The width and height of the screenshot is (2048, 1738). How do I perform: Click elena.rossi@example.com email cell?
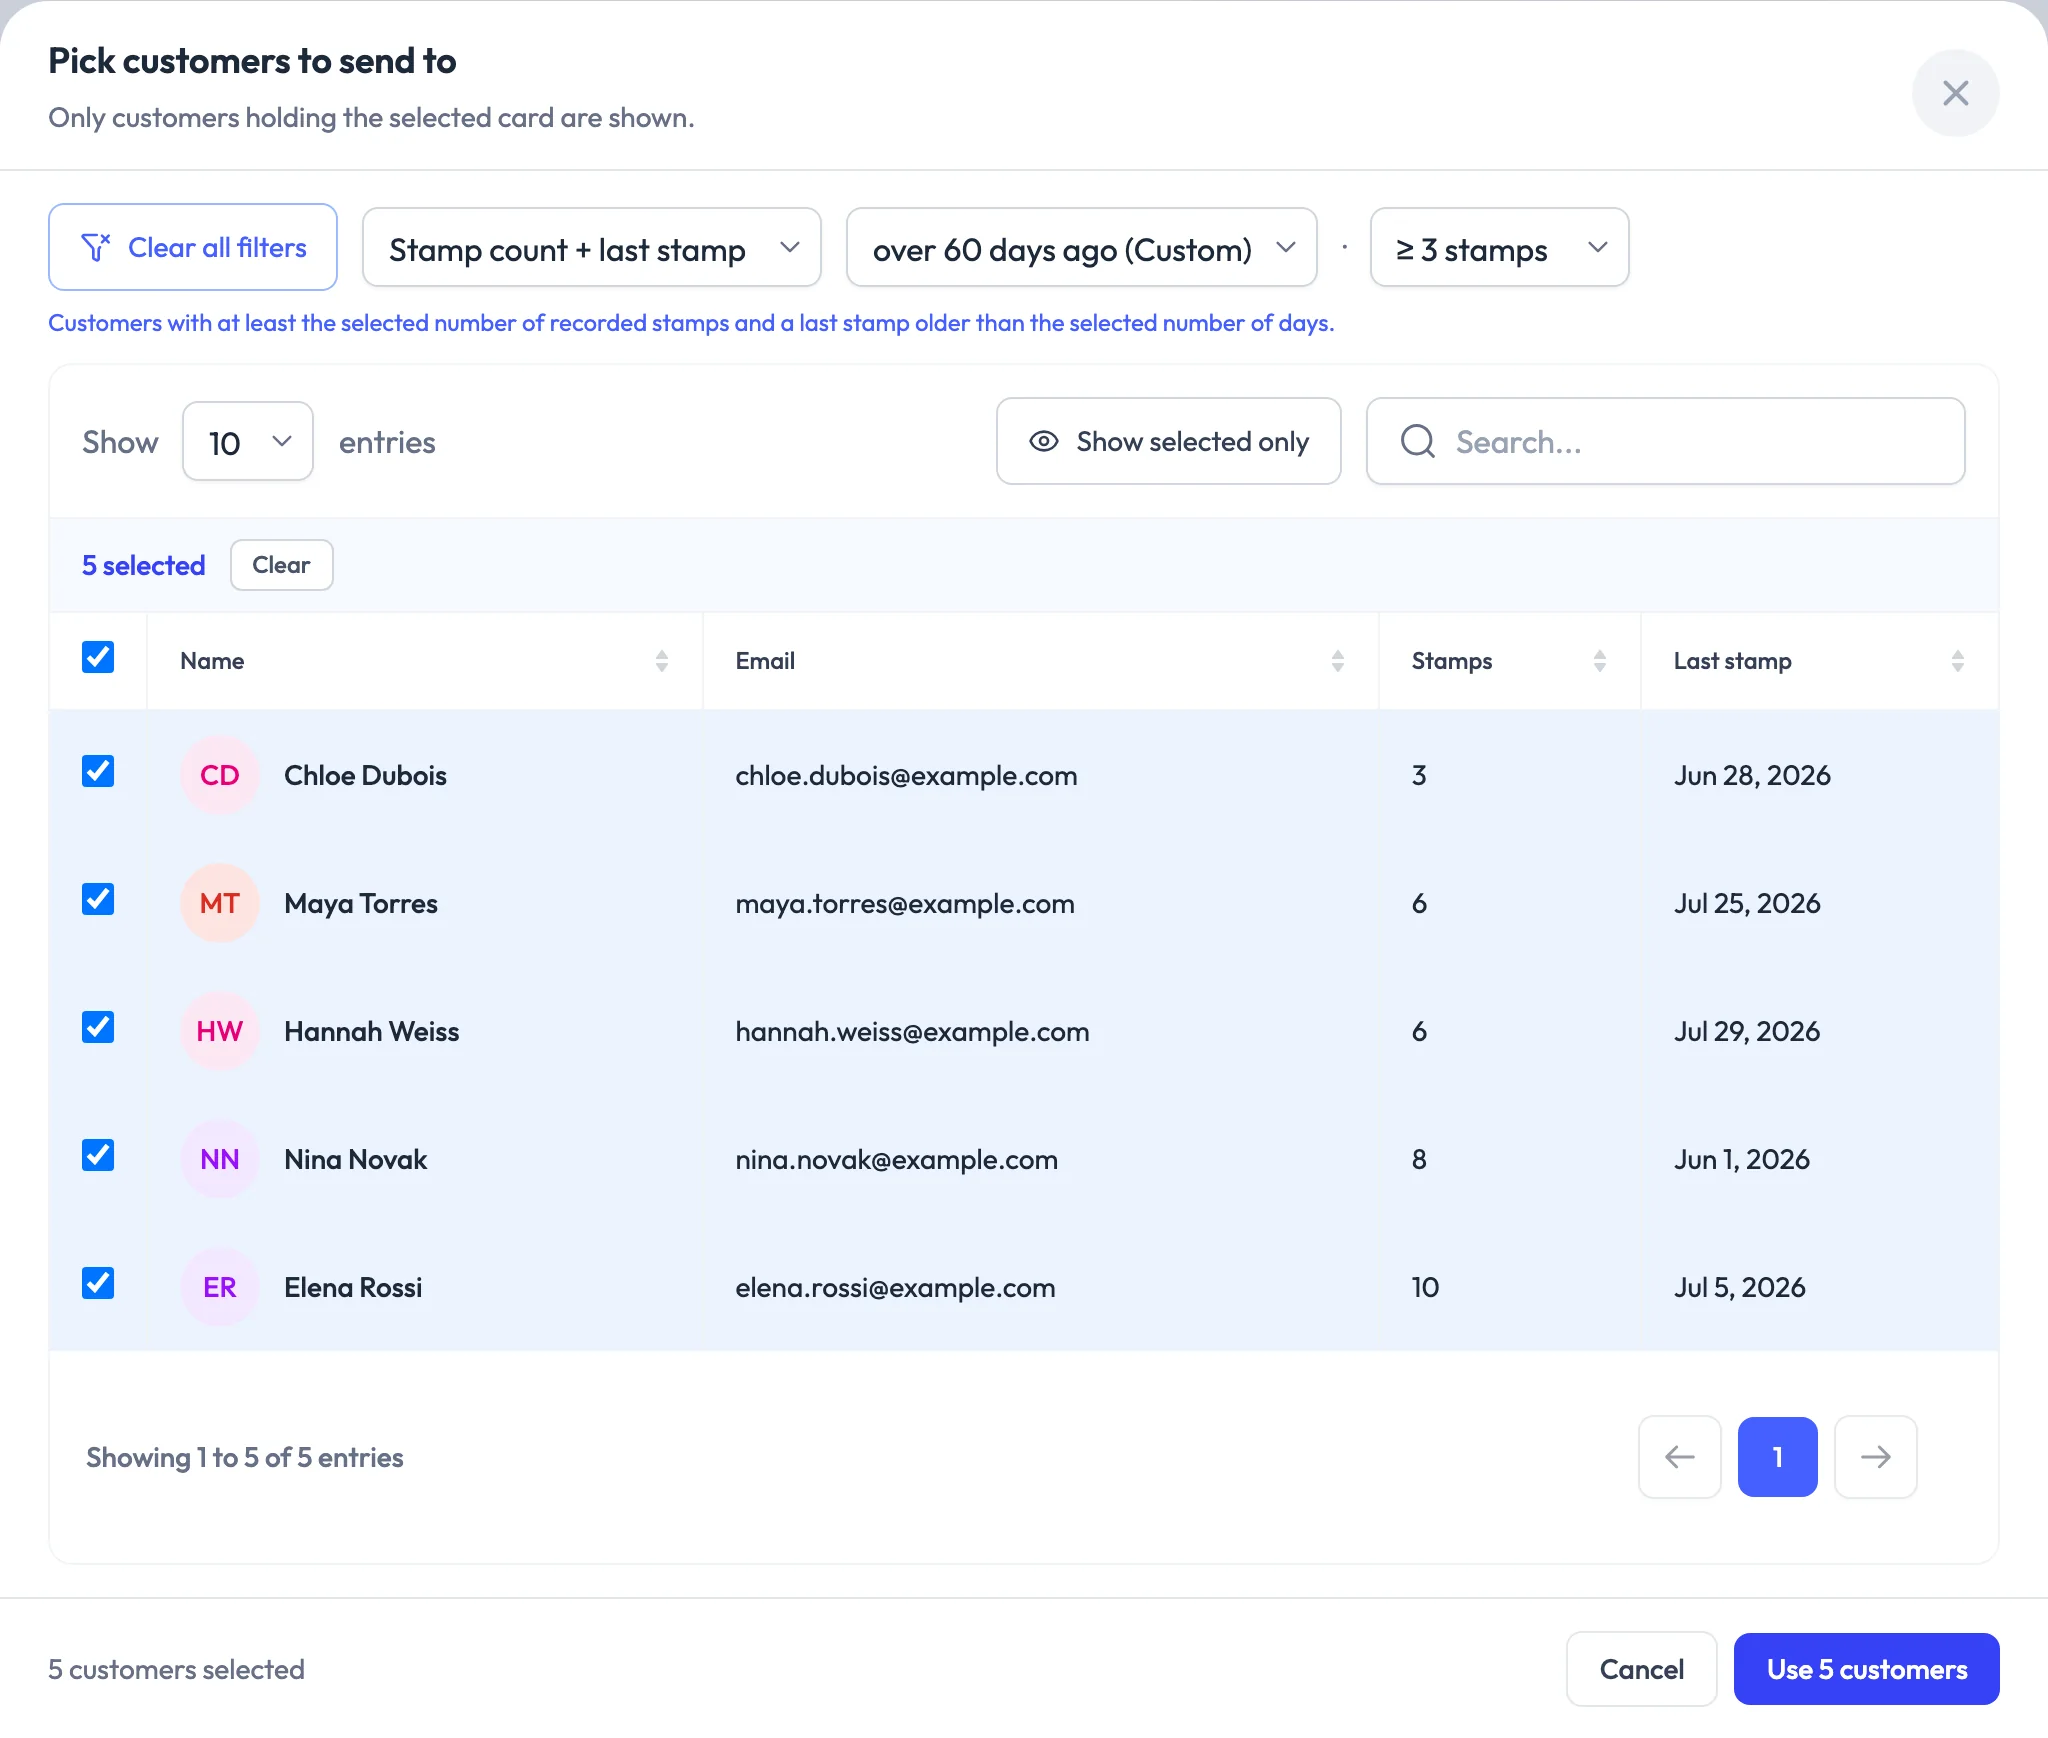pos(895,1287)
